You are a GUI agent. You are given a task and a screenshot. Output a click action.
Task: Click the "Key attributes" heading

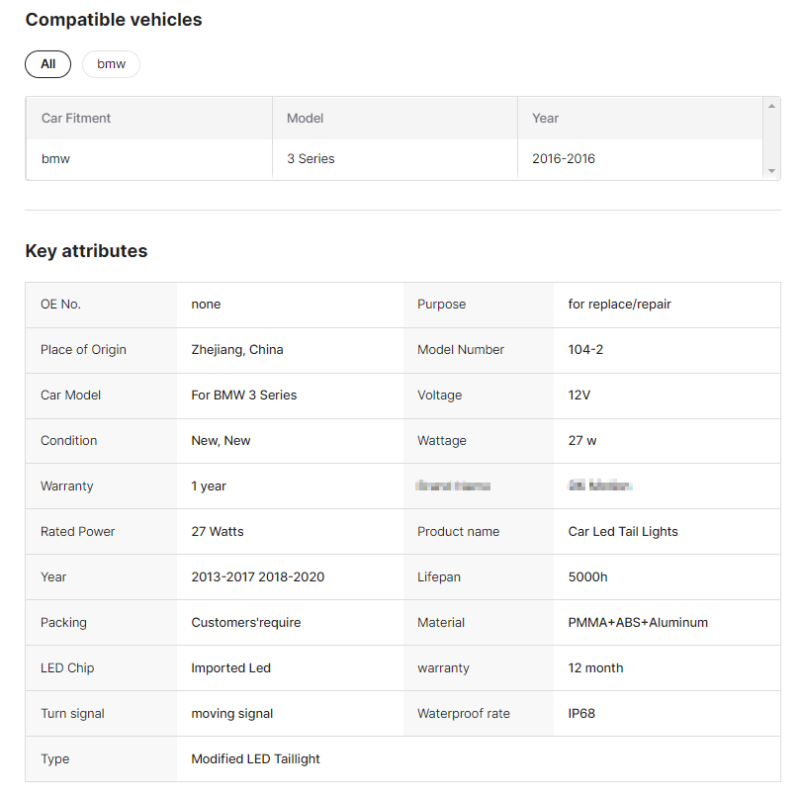pyautogui.click(x=86, y=251)
